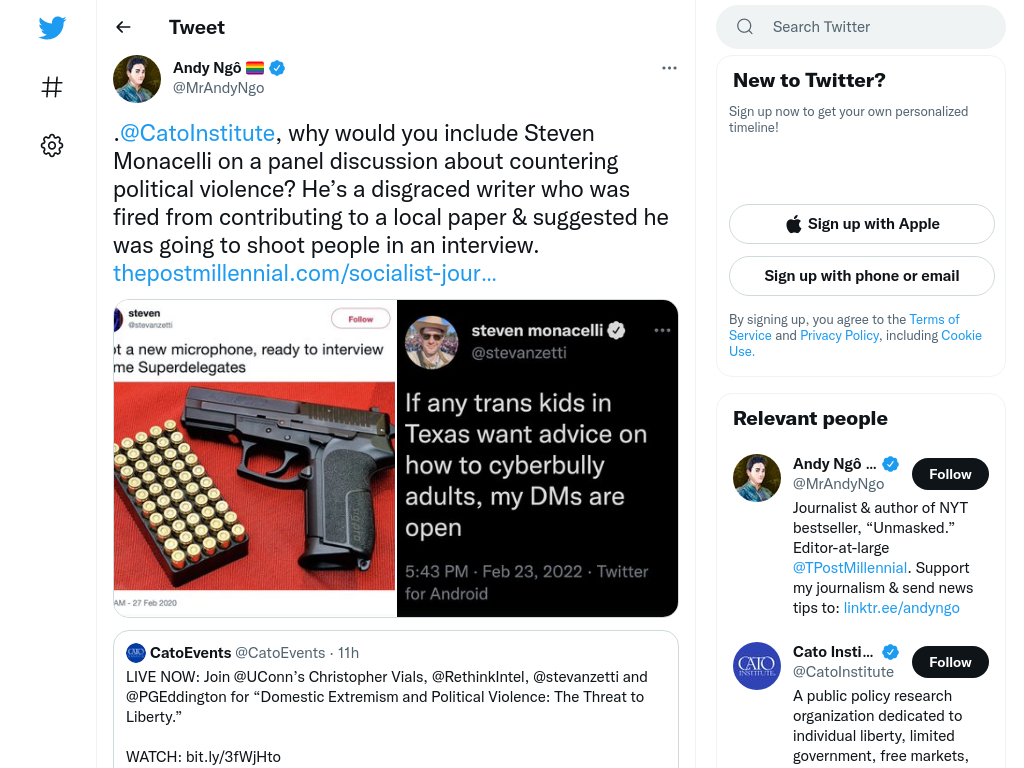Open the steven monacelli screenshot image
Image resolution: width=1024 pixels, height=768 pixels.
click(x=537, y=458)
